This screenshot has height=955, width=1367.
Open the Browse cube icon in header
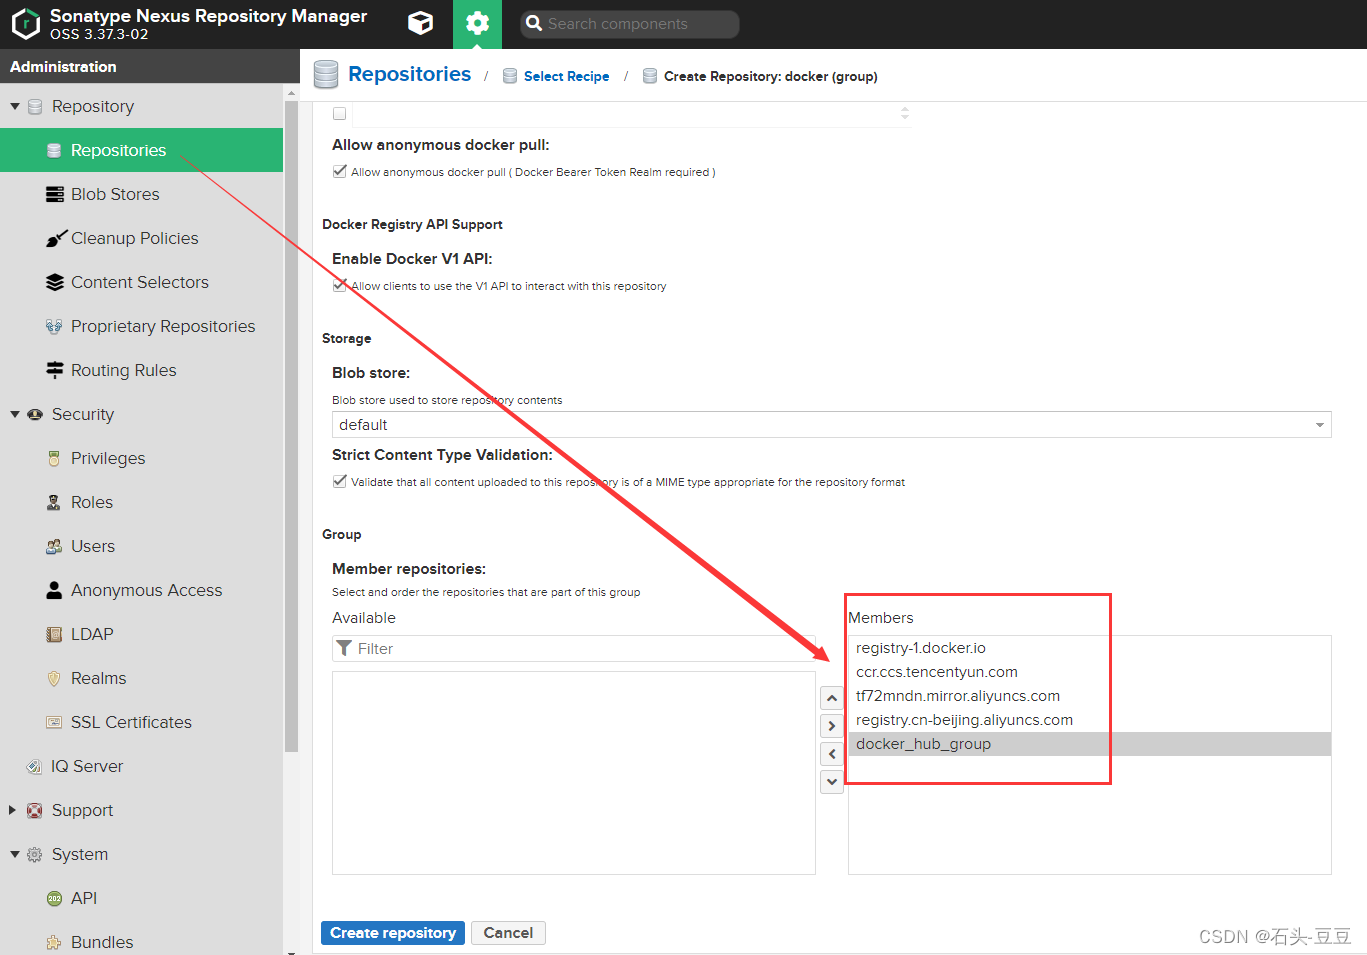coord(421,24)
